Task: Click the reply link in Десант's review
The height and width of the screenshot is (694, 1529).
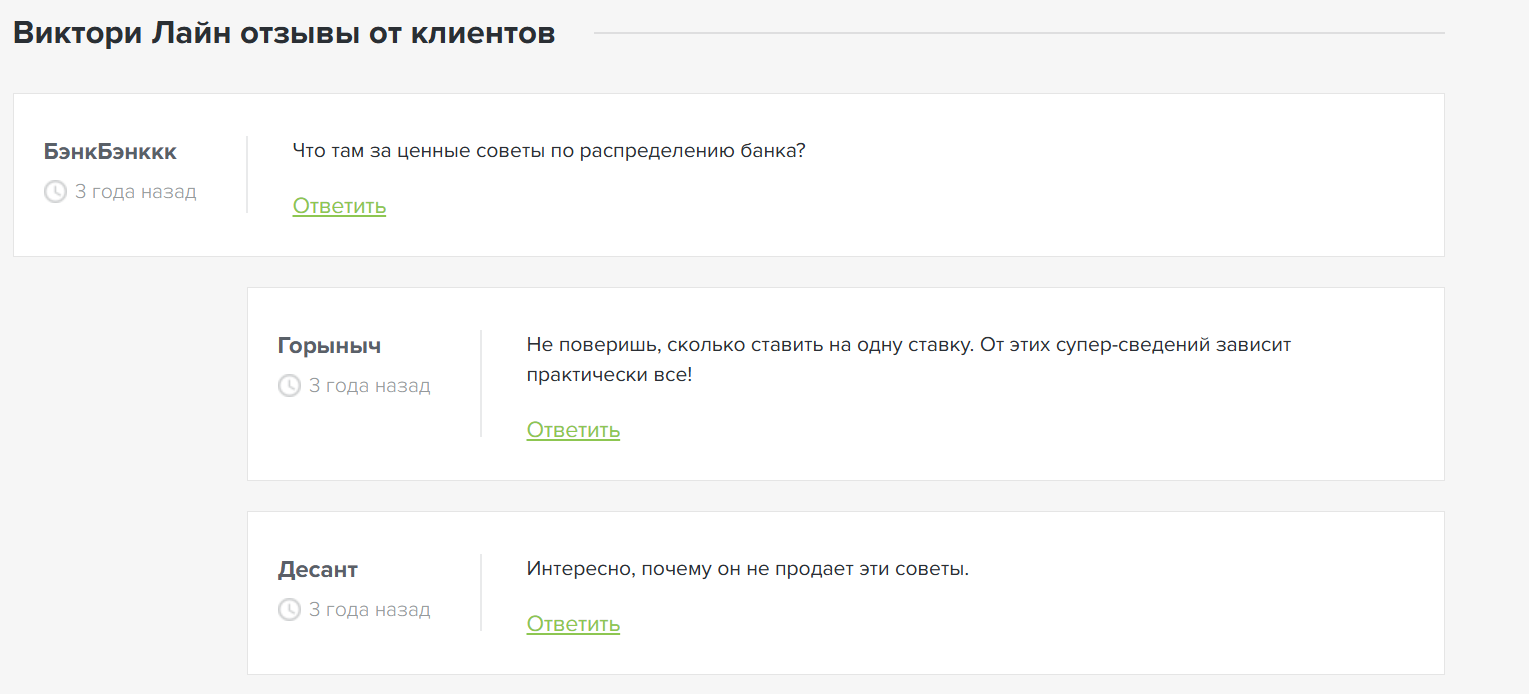Action: tap(572, 623)
